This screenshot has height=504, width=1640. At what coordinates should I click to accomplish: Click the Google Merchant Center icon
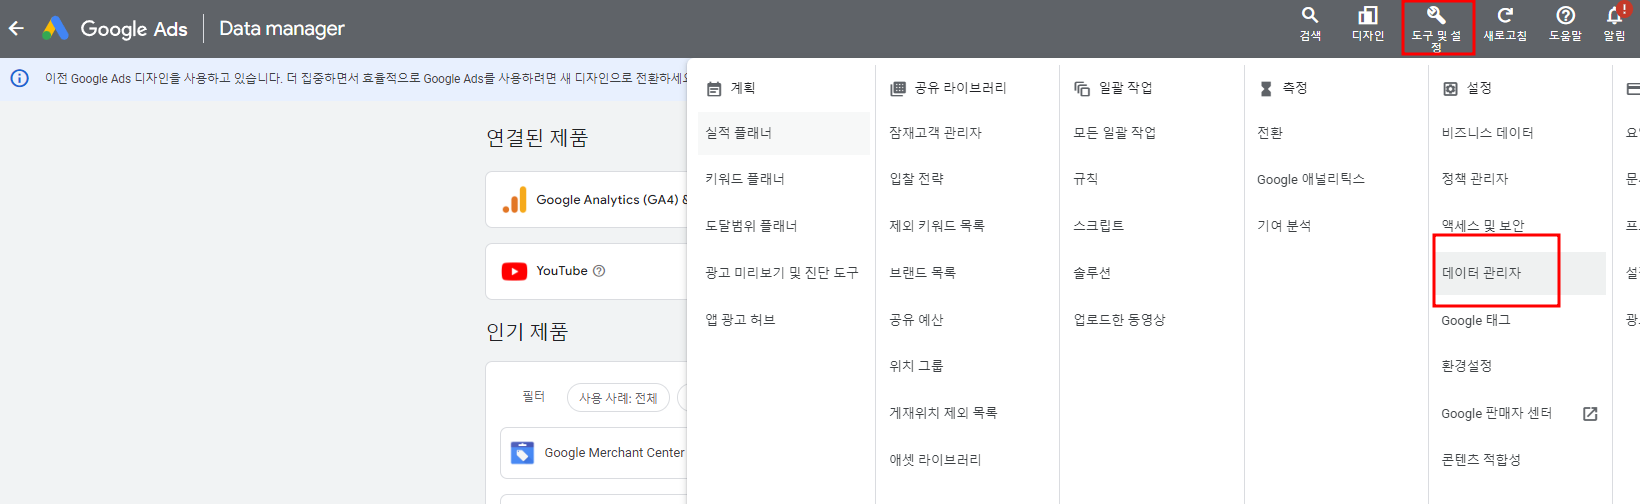pyautogui.click(x=522, y=453)
